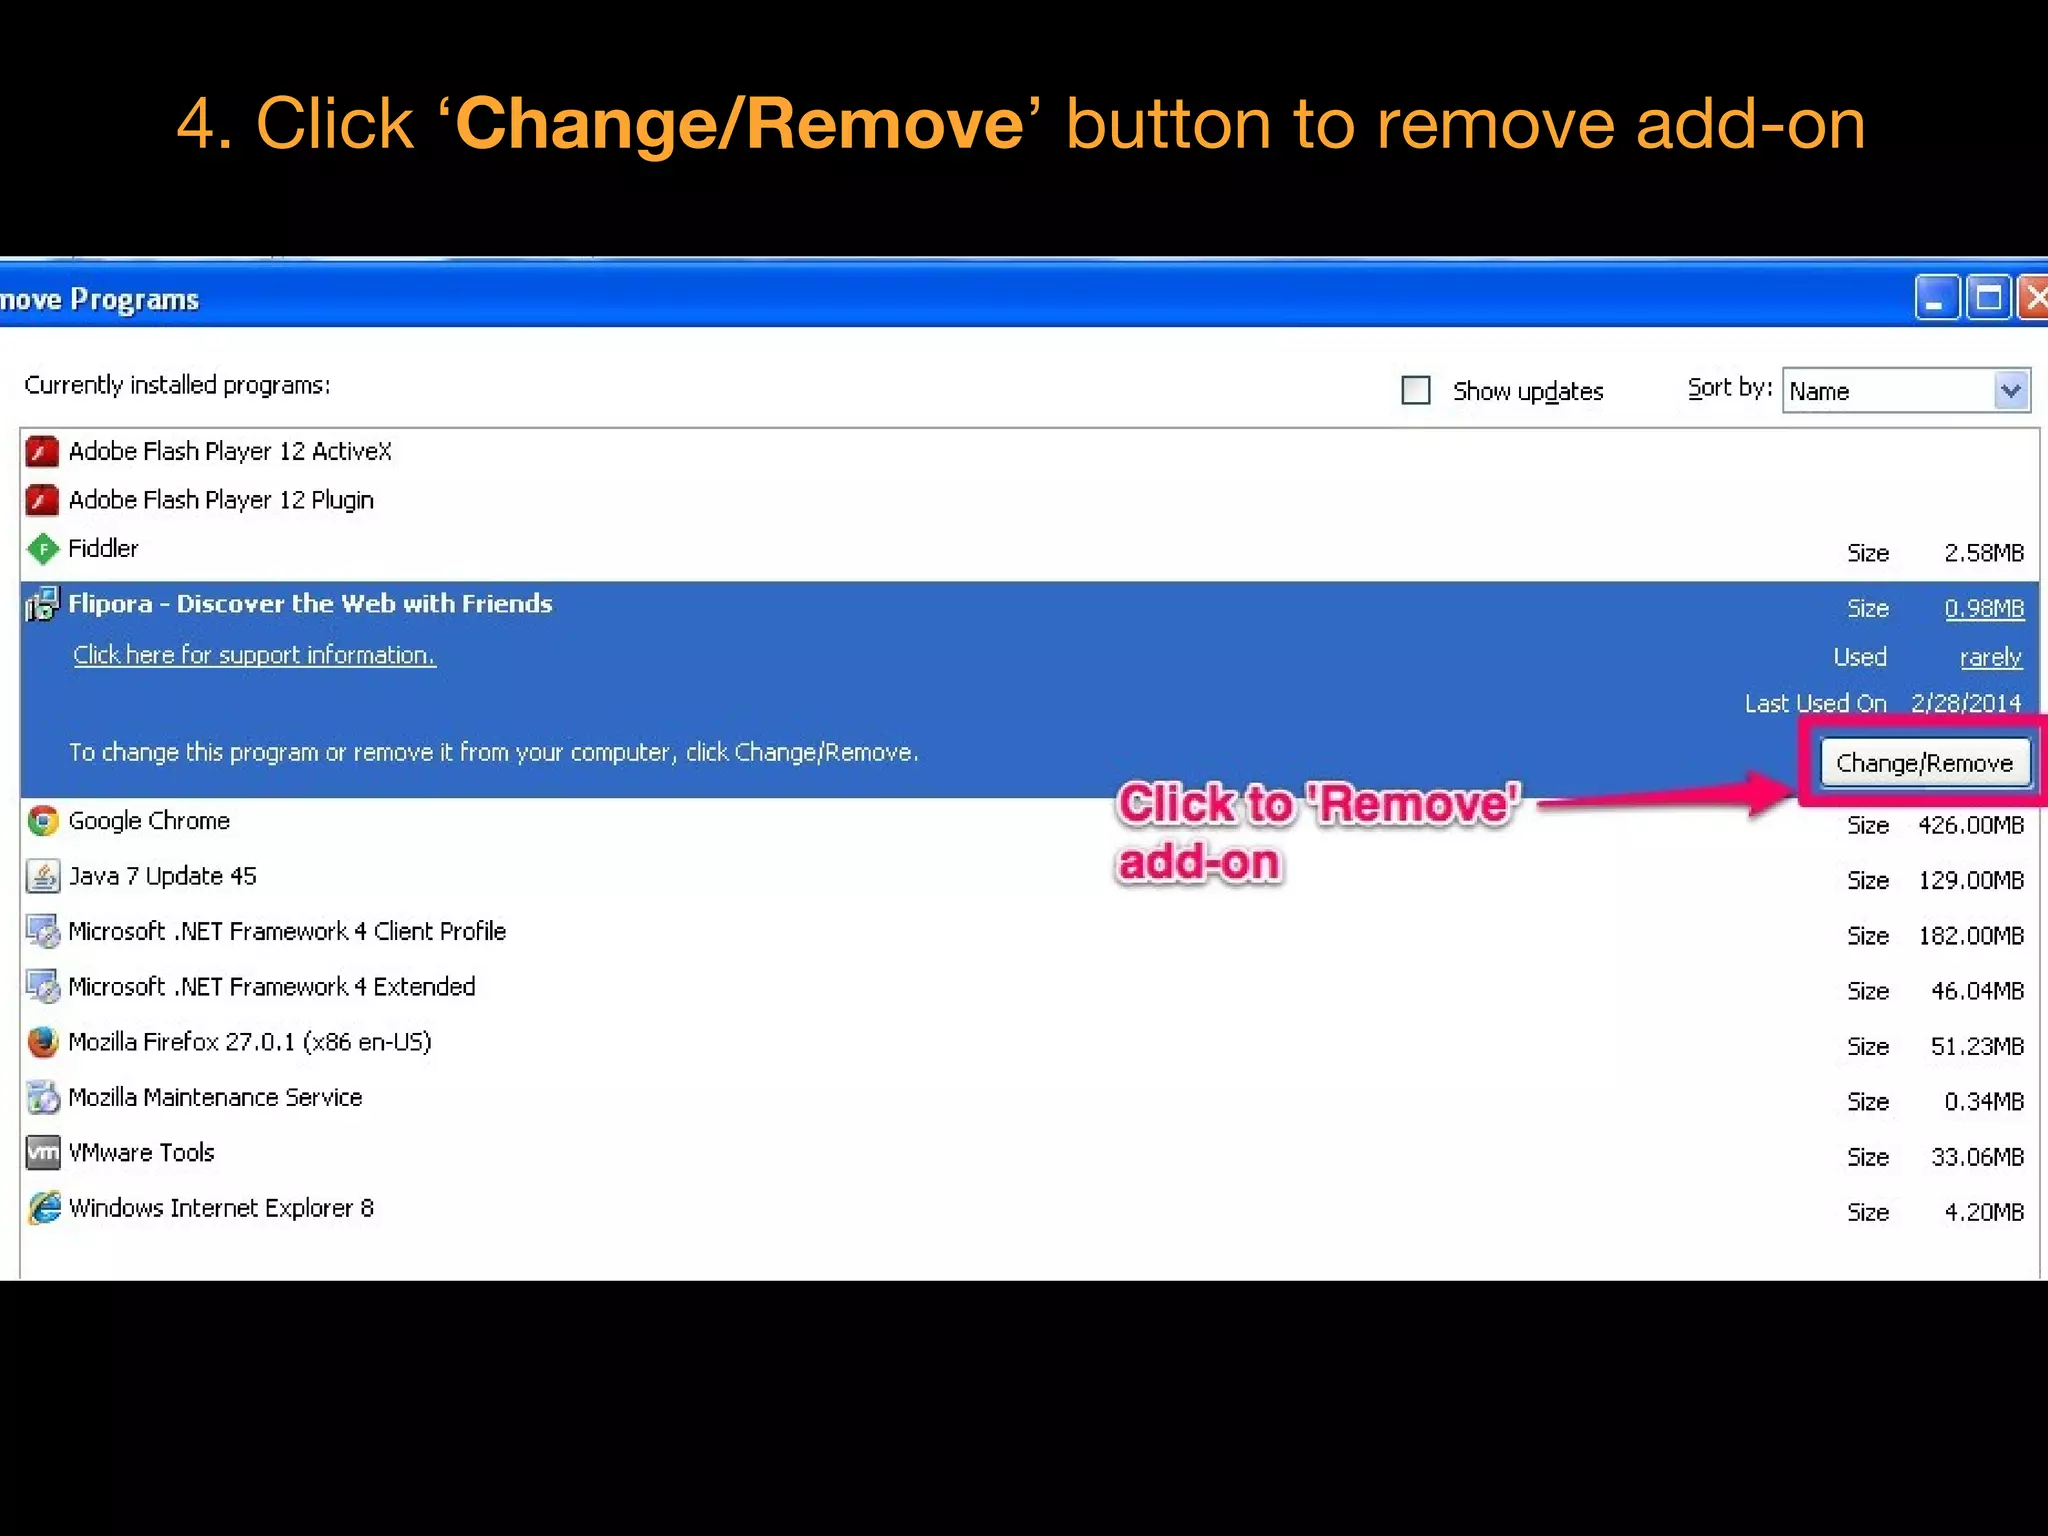The image size is (2048, 1536).
Task: Open 'Click here for support information' link
Action: pyautogui.click(x=254, y=655)
